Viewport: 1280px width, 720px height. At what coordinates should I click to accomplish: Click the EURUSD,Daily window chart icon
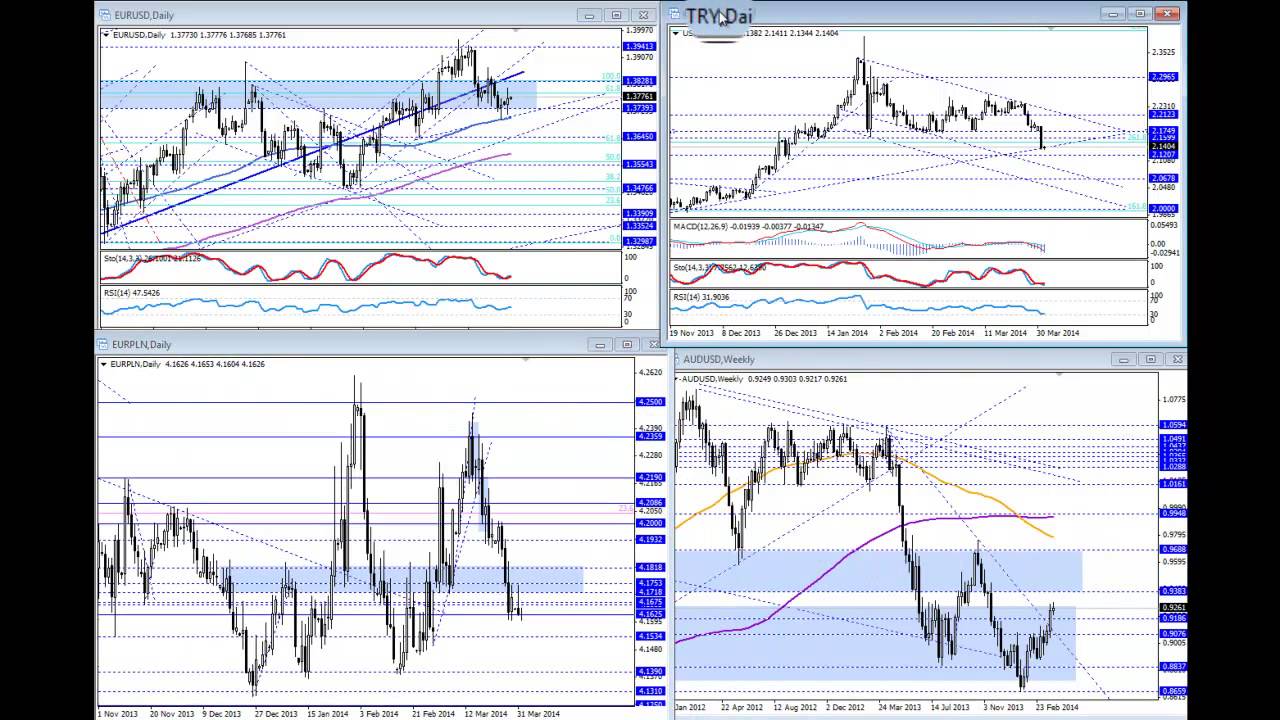105,15
